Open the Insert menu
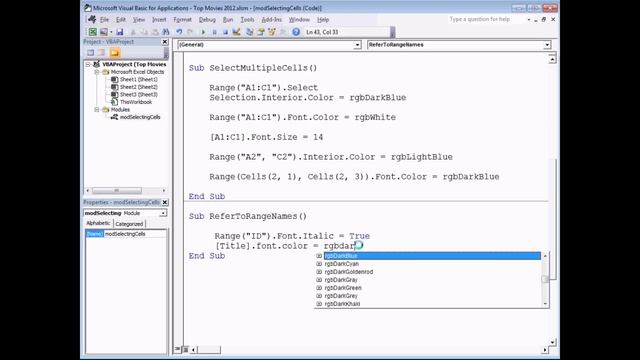The image size is (640, 360). (x=159, y=20)
